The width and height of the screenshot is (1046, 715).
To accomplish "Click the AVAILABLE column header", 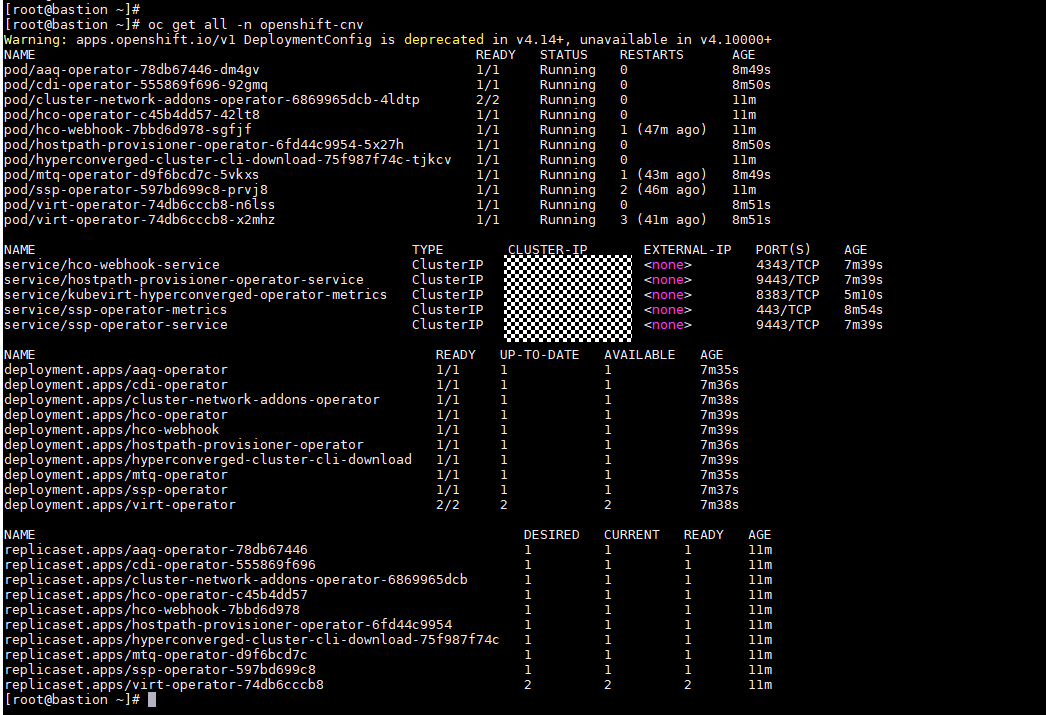I will 640,355.
